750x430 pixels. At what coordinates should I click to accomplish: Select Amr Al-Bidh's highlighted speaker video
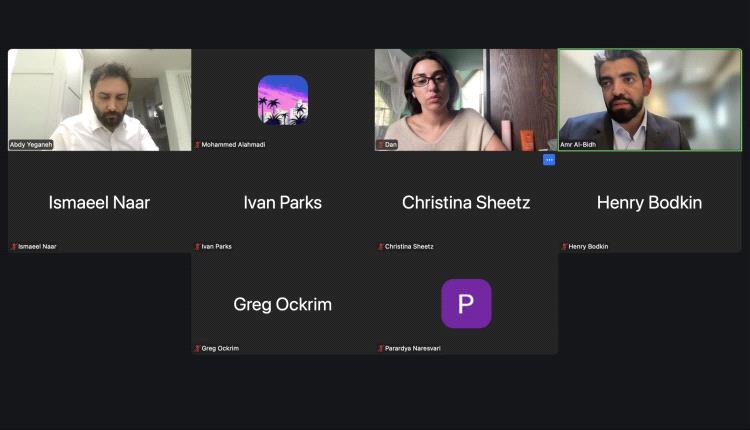(650, 100)
